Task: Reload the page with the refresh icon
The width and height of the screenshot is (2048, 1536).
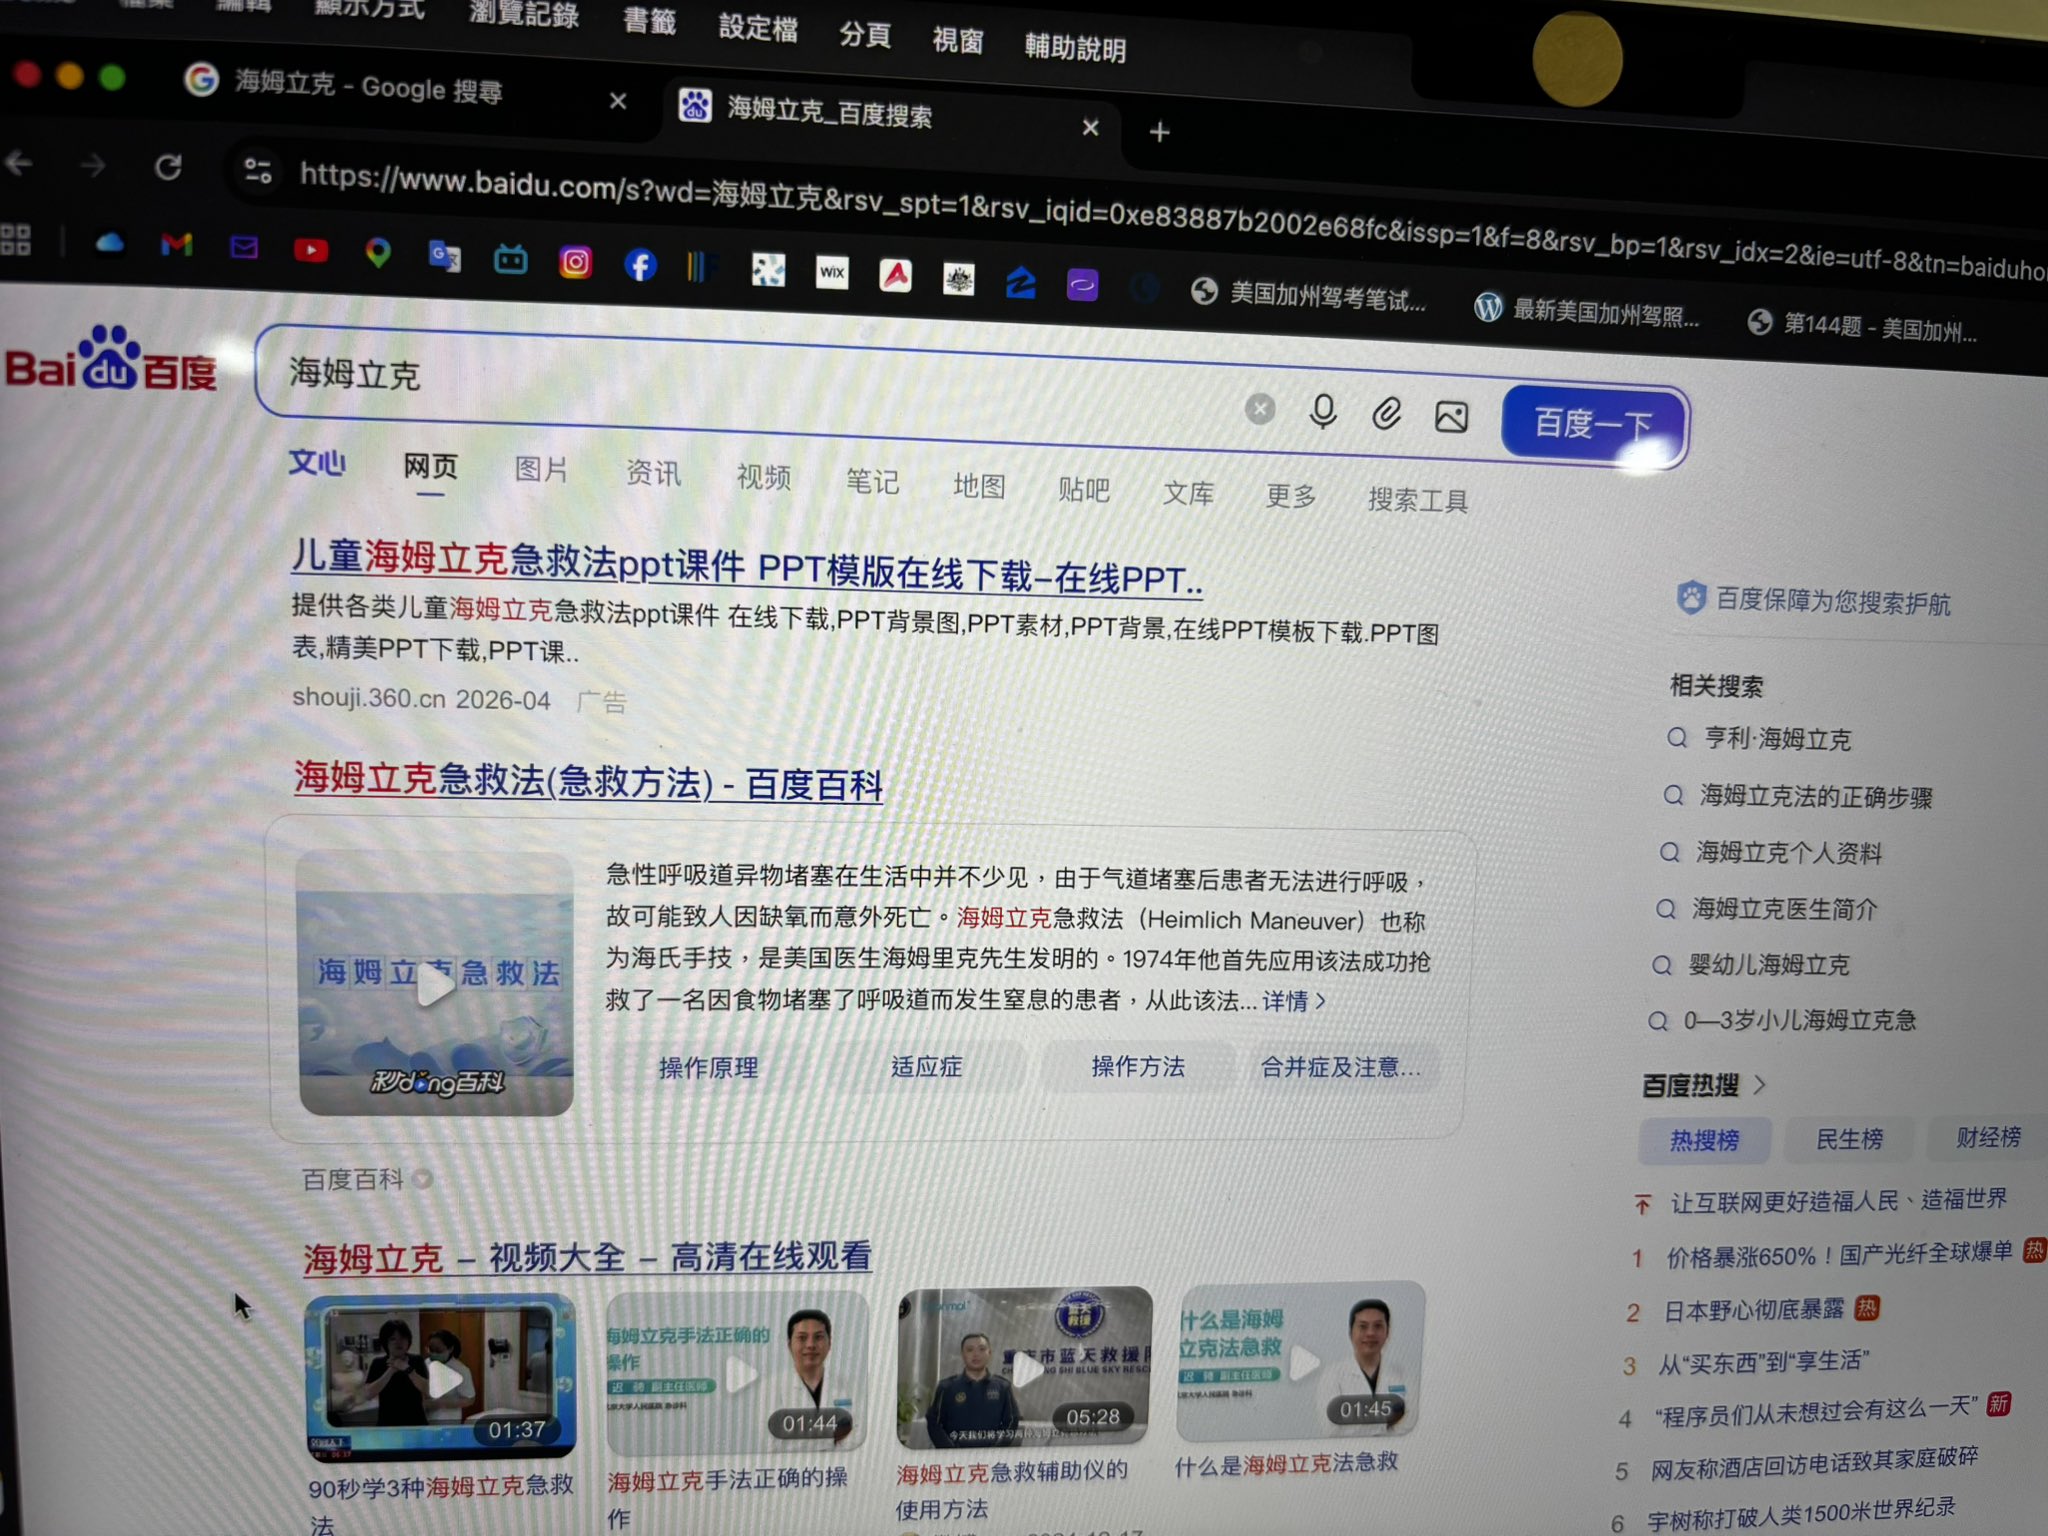Action: click(168, 167)
